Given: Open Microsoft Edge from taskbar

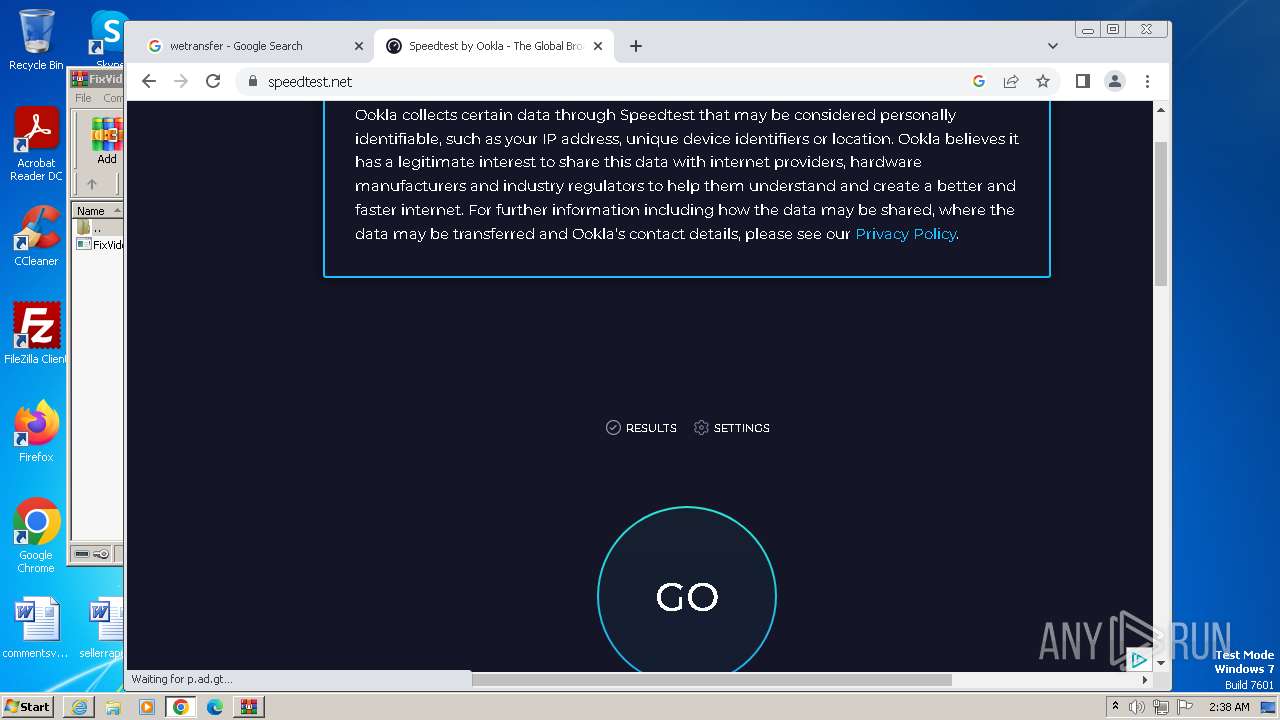Looking at the screenshot, I should click(215, 707).
